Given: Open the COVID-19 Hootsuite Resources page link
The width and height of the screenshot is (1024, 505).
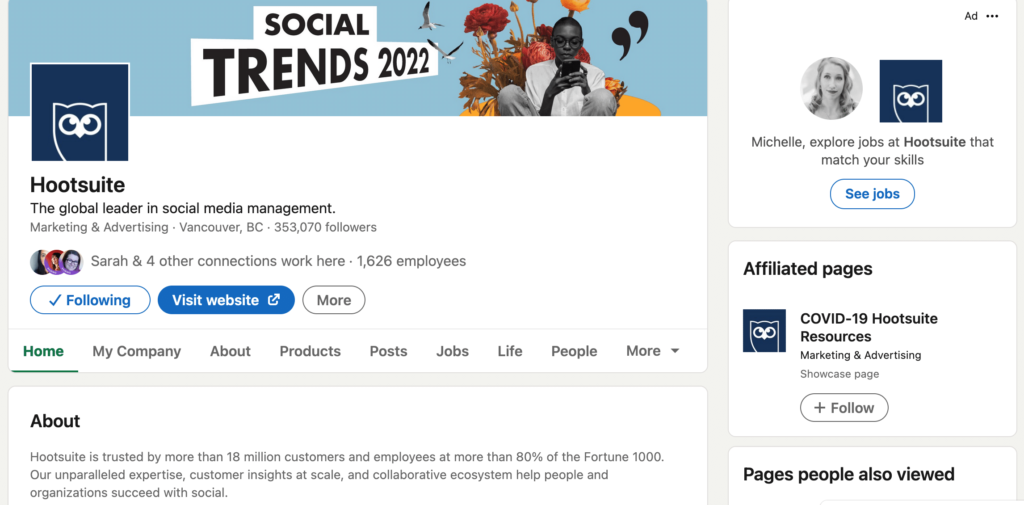Looking at the screenshot, I should (868, 327).
